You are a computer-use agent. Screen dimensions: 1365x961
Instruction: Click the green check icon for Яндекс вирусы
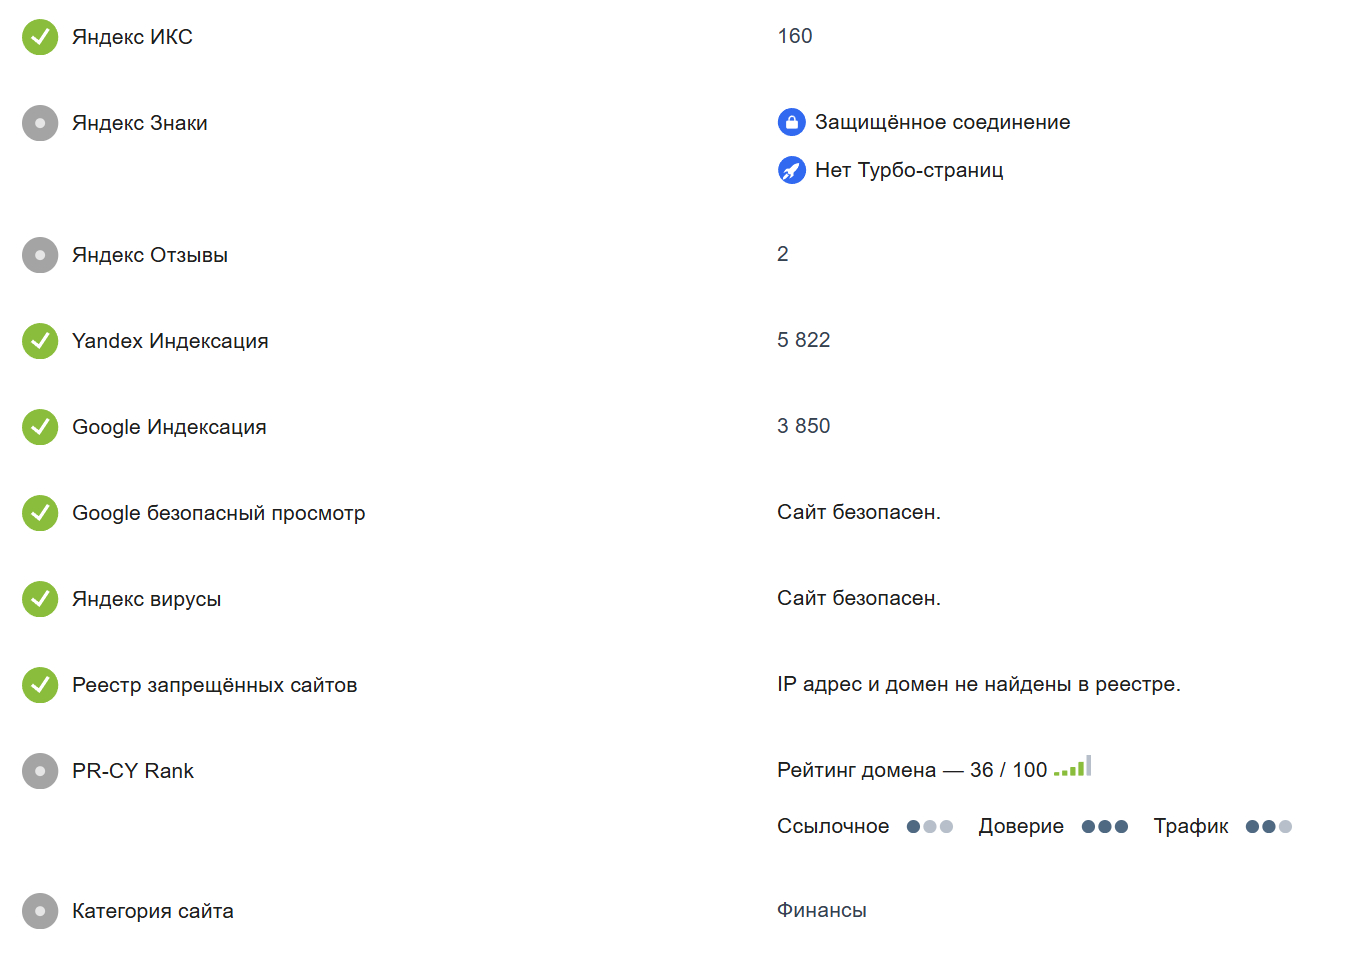(40, 599)
